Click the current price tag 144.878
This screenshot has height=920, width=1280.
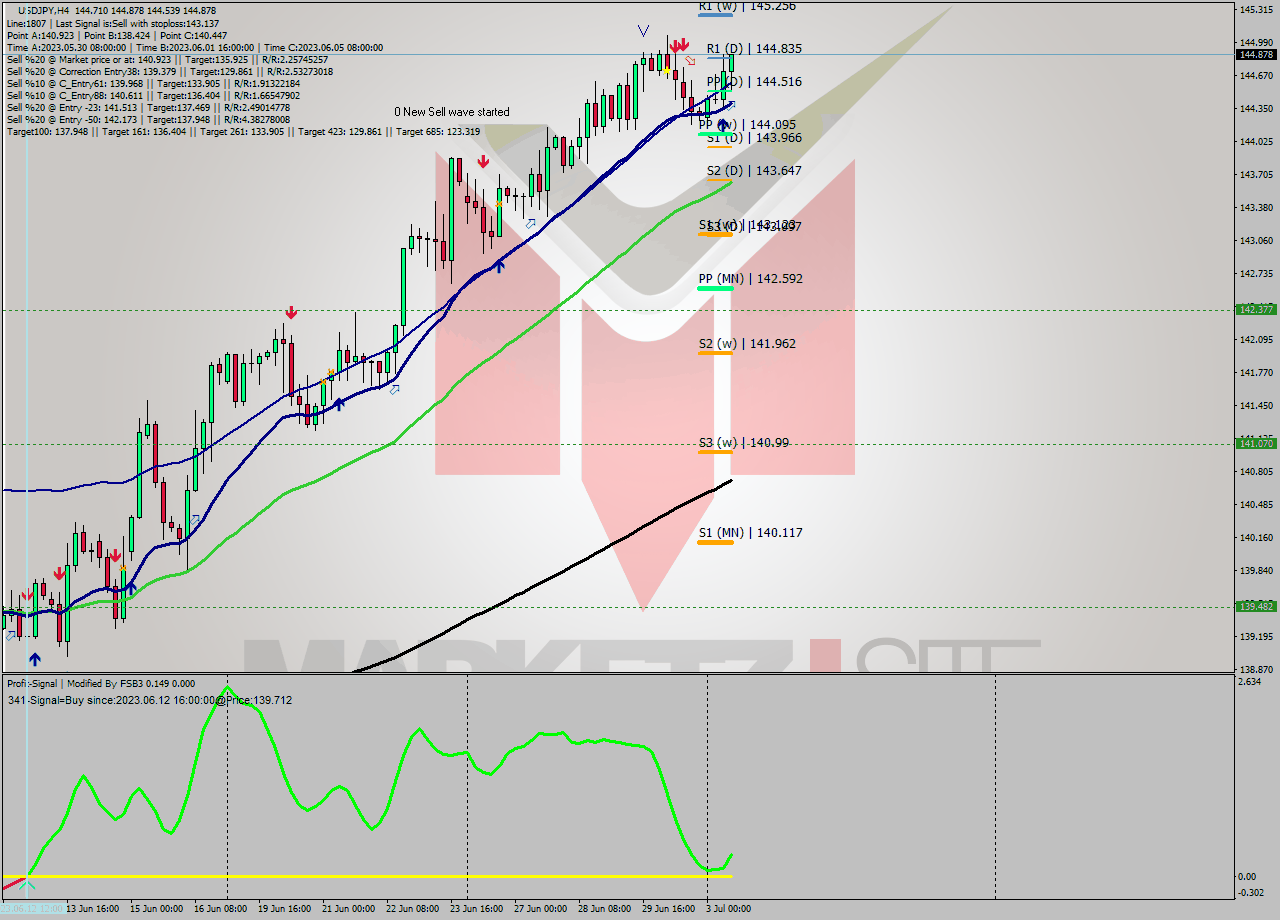[x=1256, y=55]
